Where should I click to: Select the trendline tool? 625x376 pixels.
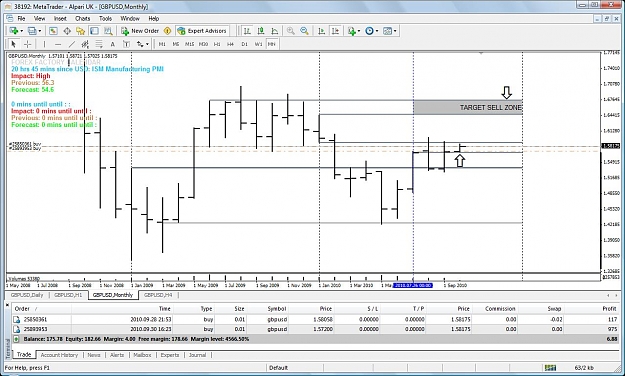click(x=72, y=44)
